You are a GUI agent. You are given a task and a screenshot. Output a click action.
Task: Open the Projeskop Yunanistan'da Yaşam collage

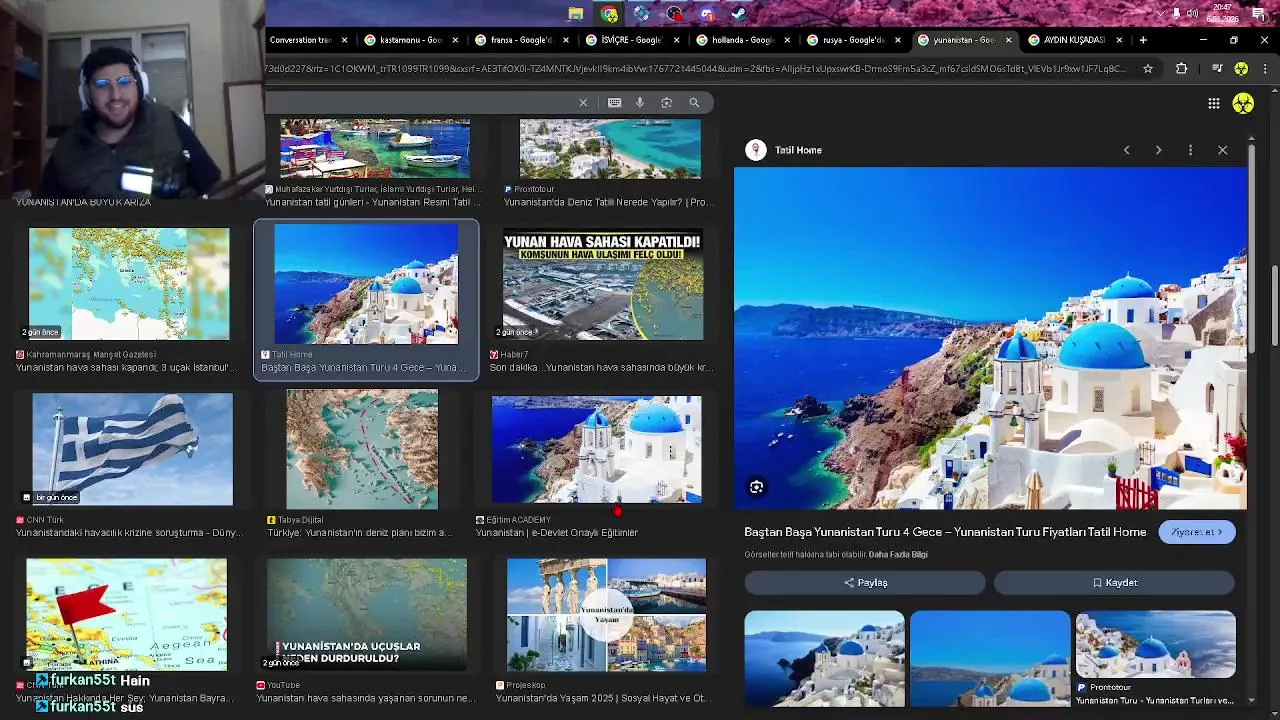pyautogui.click(x=606, y=614)
